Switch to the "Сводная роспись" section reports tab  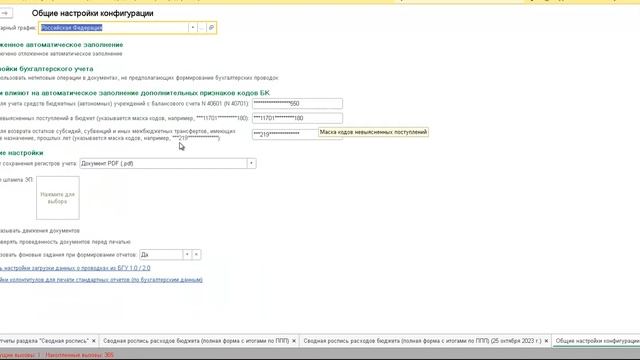pyautogui.click(x=44, y=341)
